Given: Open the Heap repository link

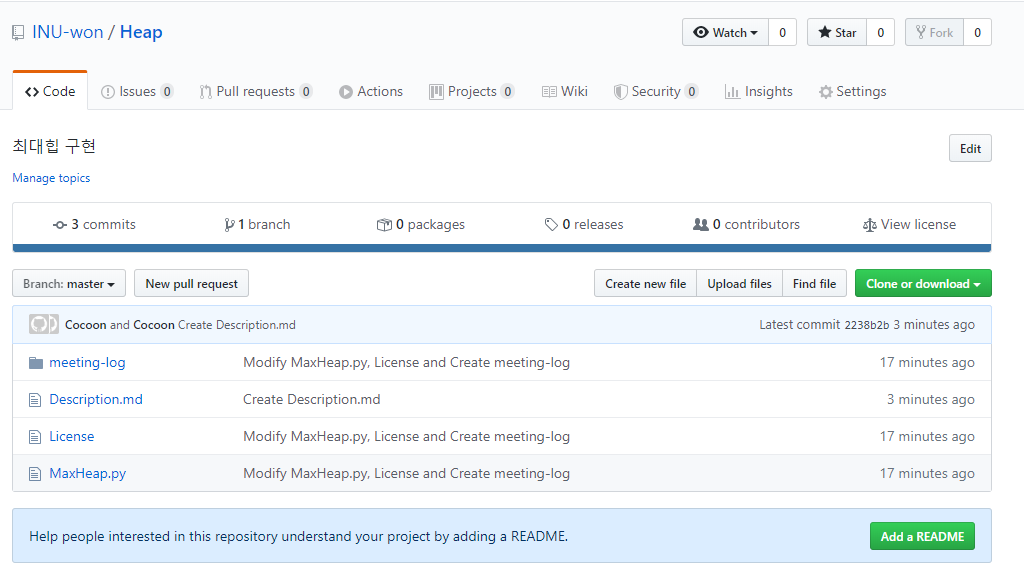Looking at the screenshot, I should point(141,32).
